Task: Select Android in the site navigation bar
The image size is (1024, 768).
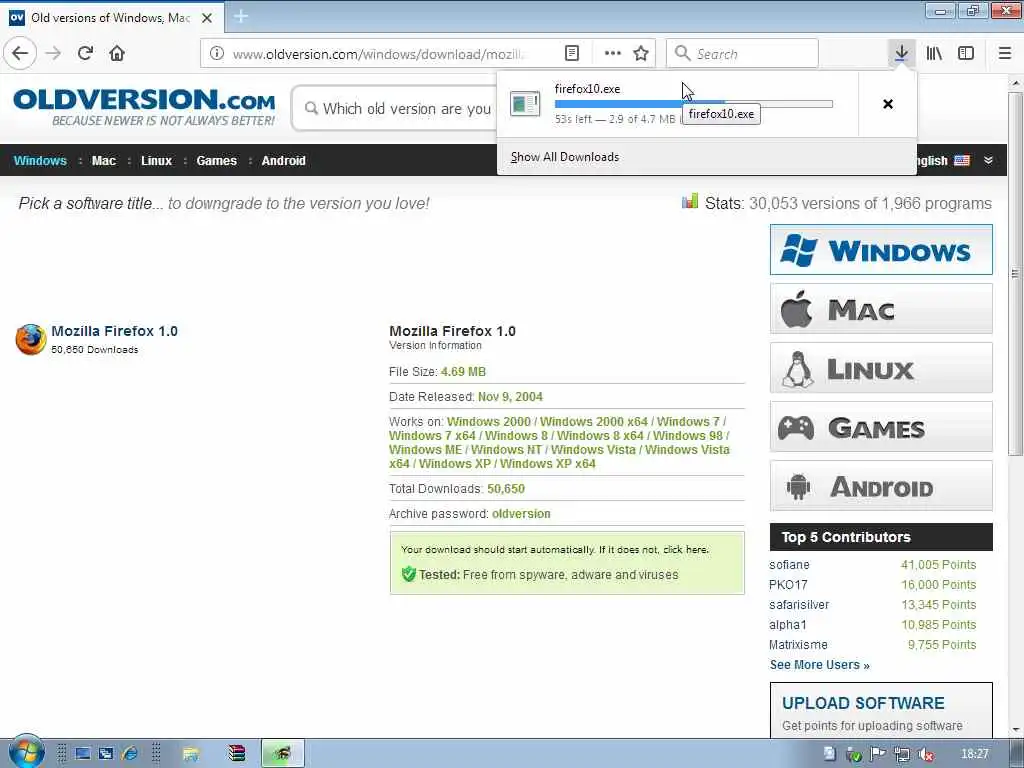Action: pyautogui.click(x=283, y=161)
